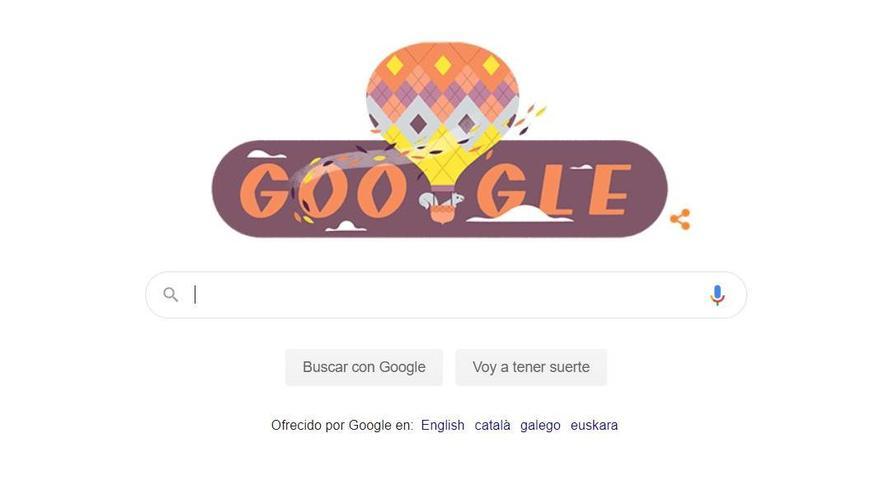
Task: Click the magnifying glass search icon
Action: pyautogui.click(x=171, y=295)
